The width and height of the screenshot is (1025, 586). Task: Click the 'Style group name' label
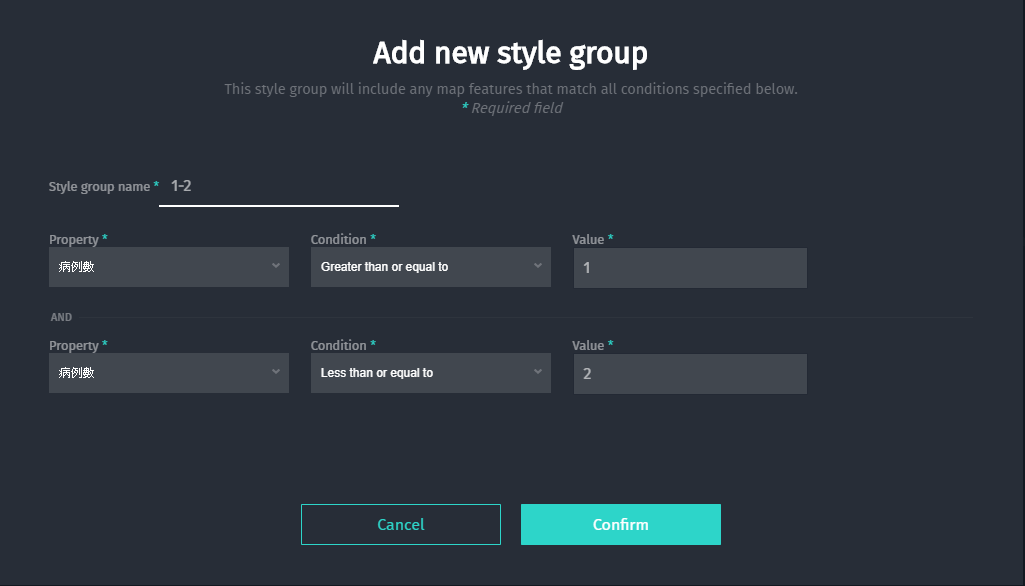[x=99, y=186]
